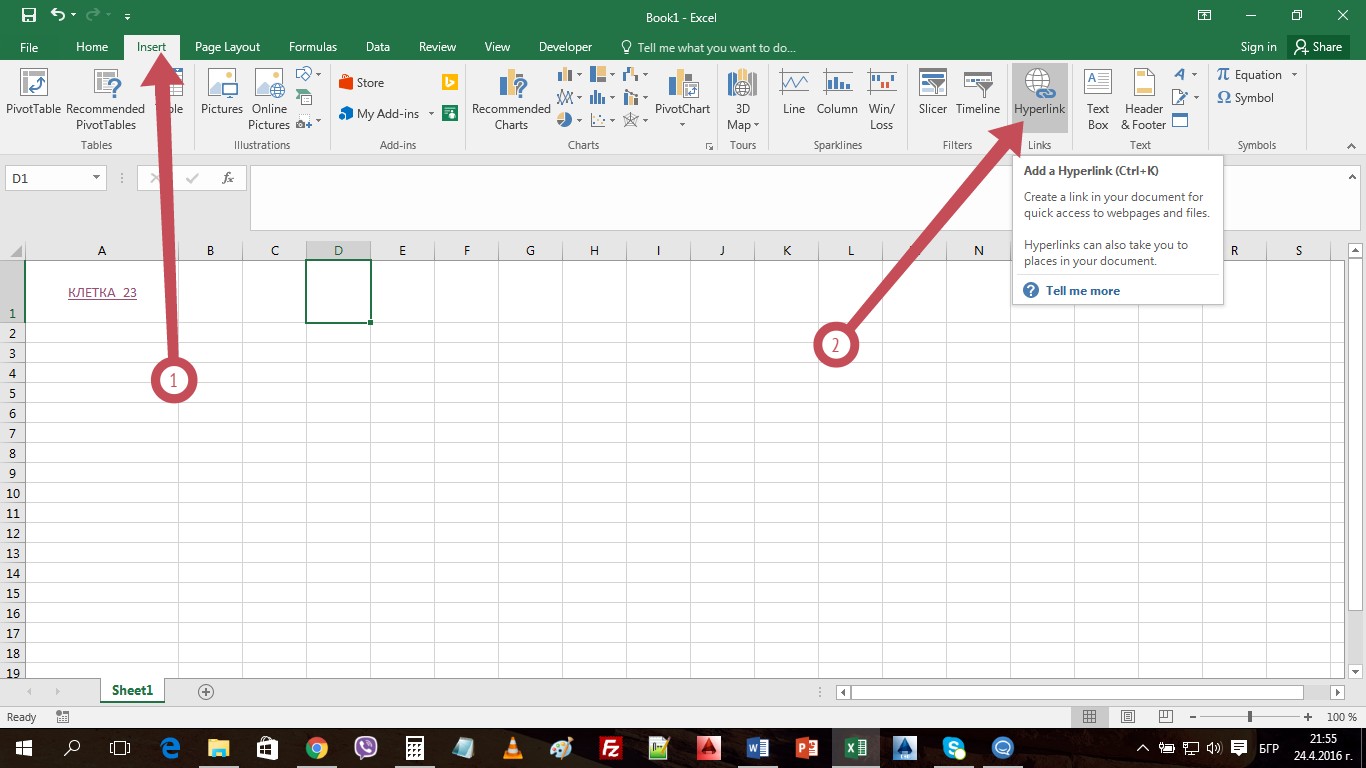Expand the Equation dropdown arrow

[1294, 75]
